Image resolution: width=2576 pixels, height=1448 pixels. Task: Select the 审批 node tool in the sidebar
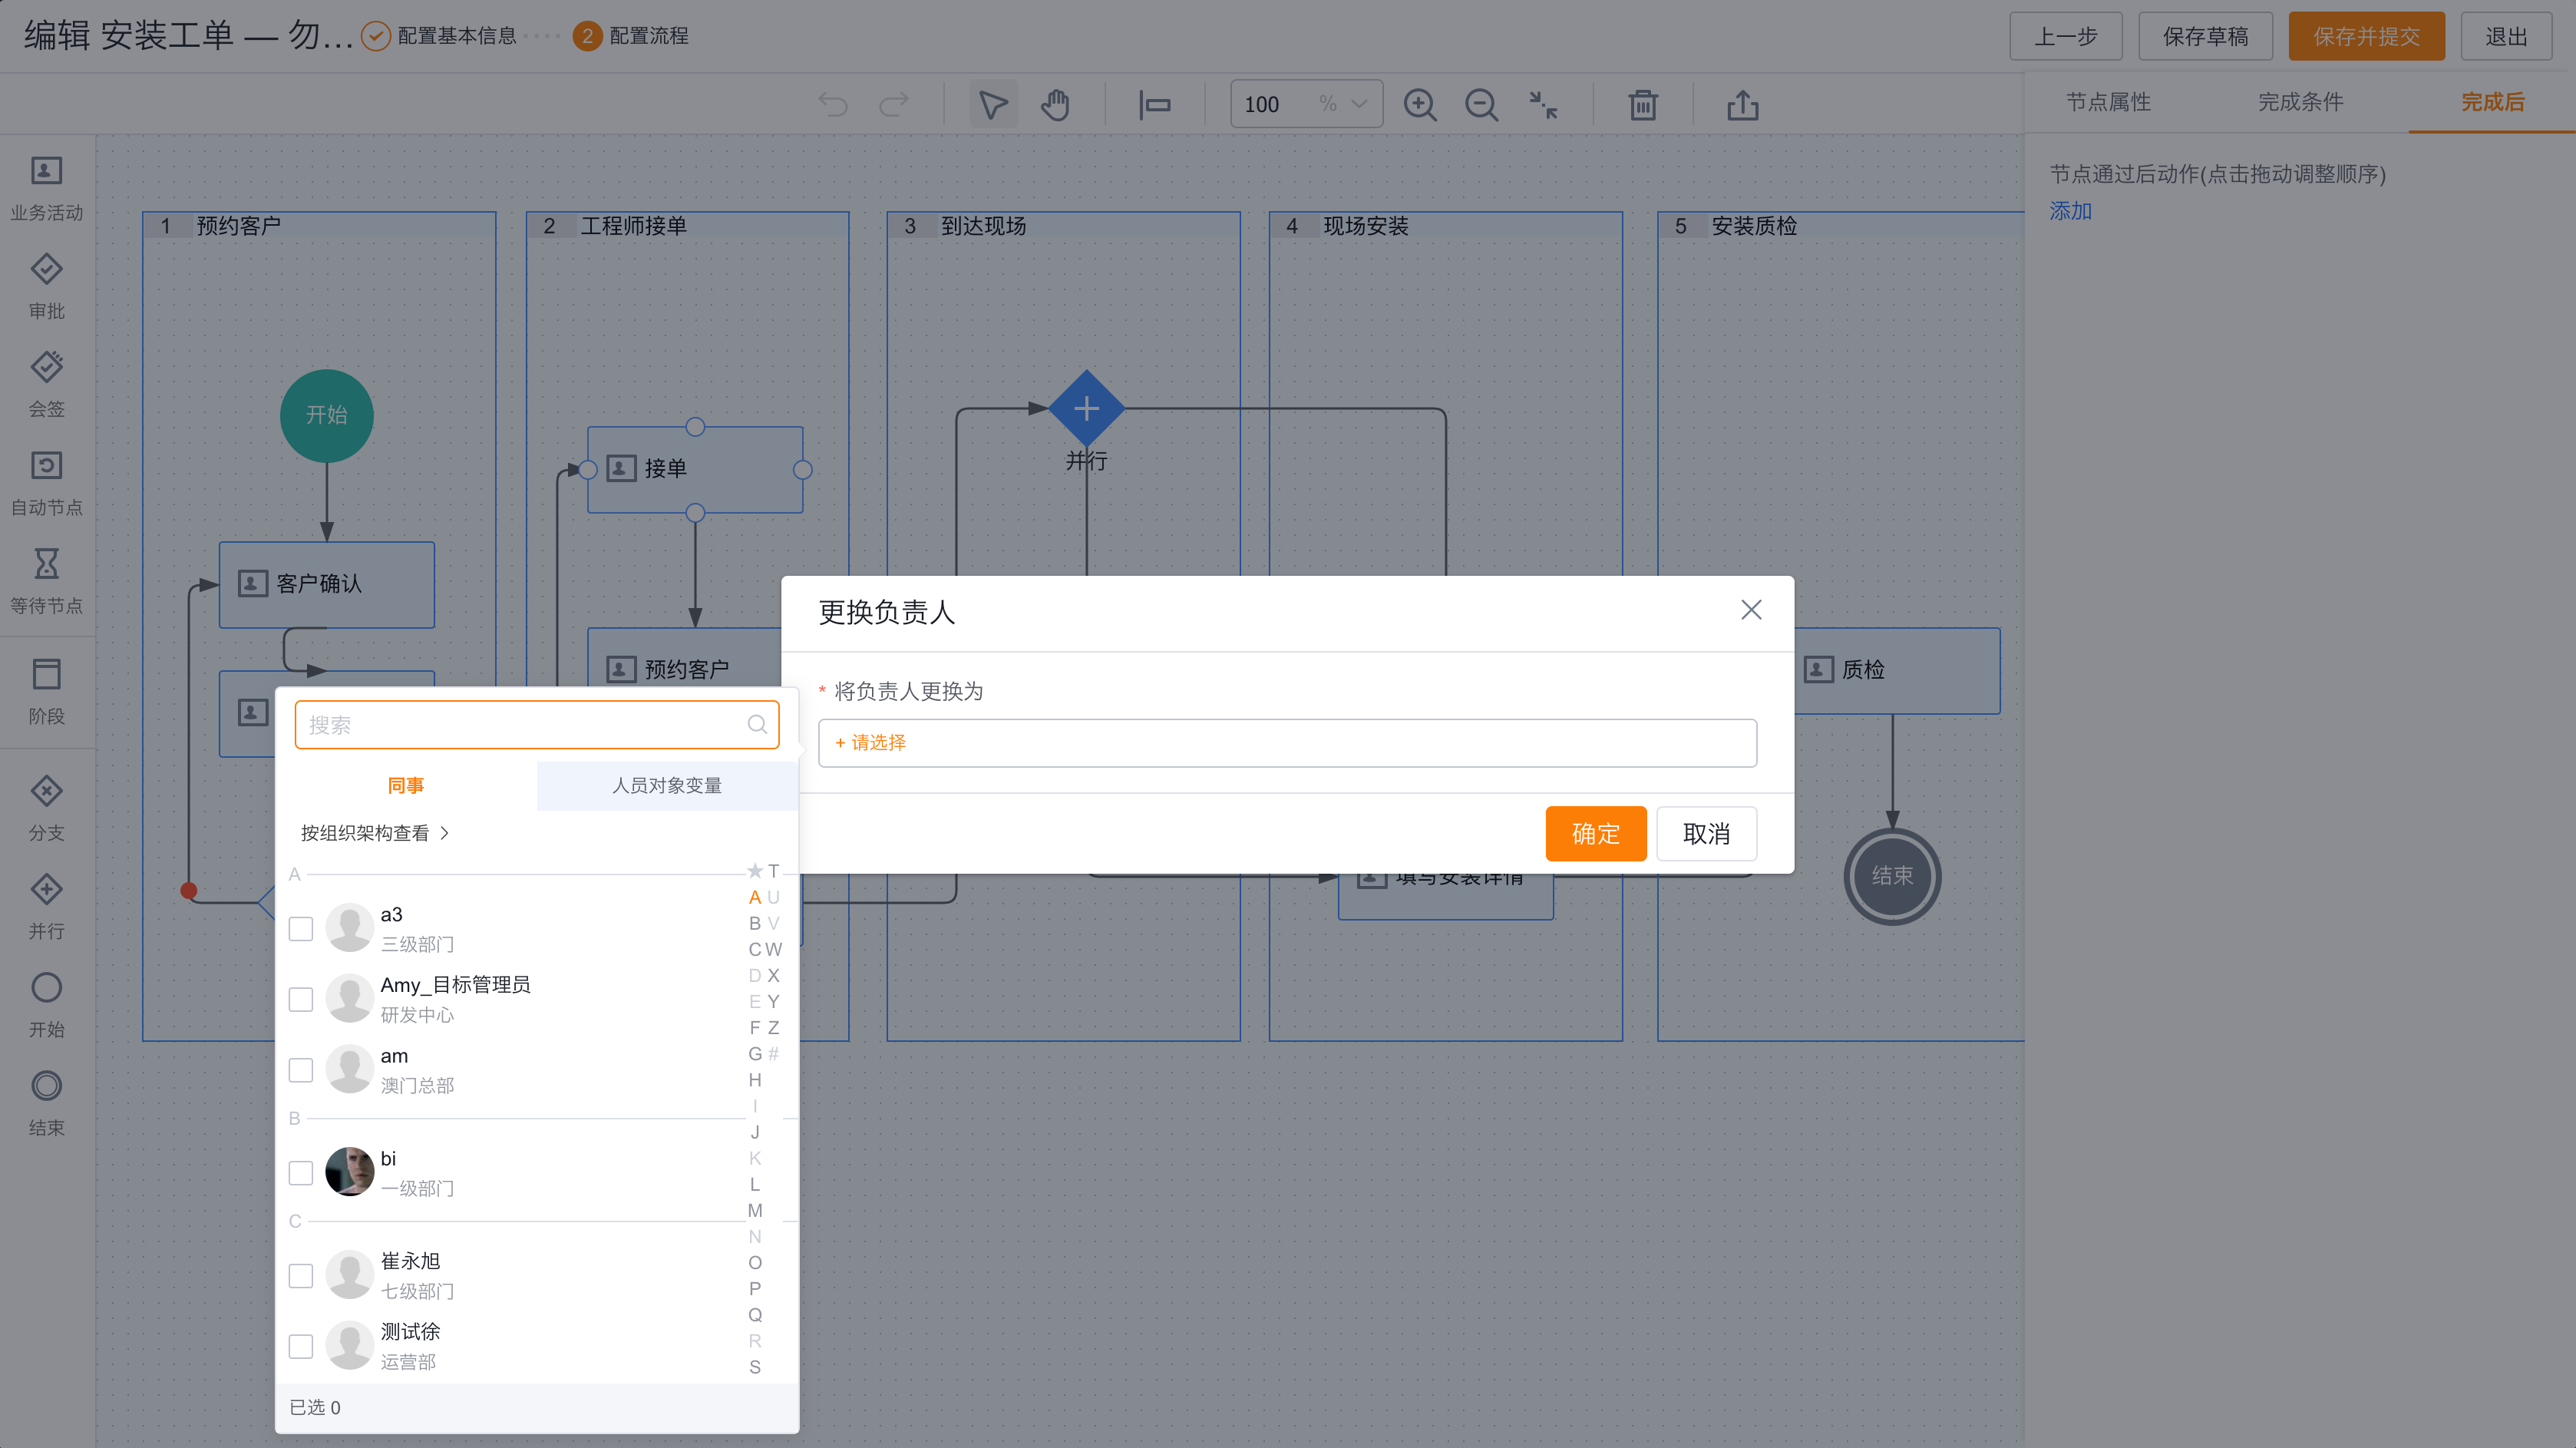[x=46, y=285]
